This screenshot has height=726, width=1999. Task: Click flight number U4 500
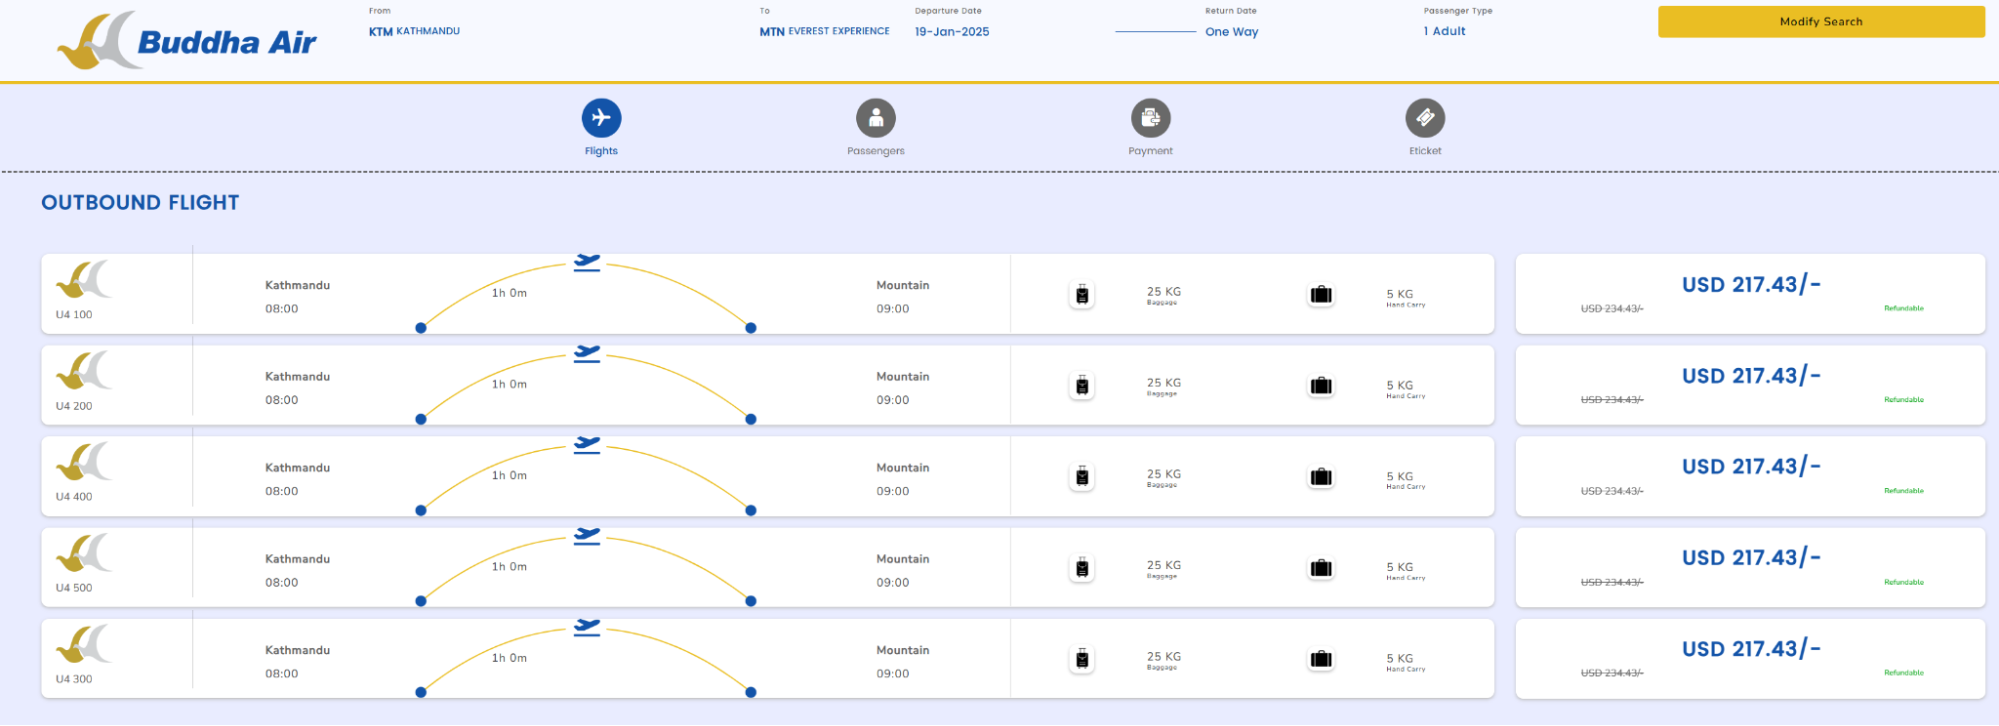coord(74,588)
